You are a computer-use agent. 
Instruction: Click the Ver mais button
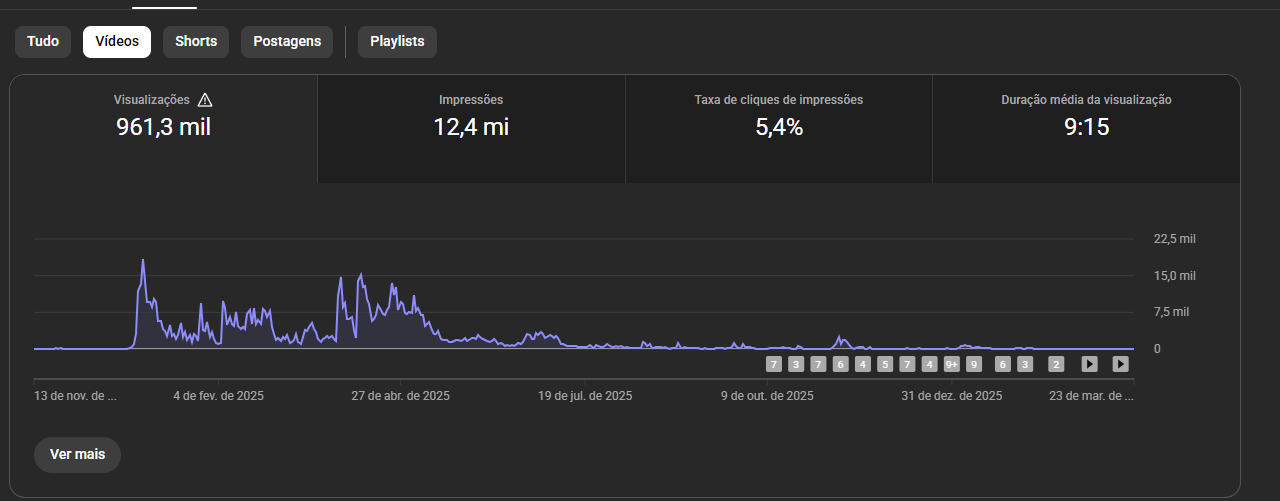[77, 454]
